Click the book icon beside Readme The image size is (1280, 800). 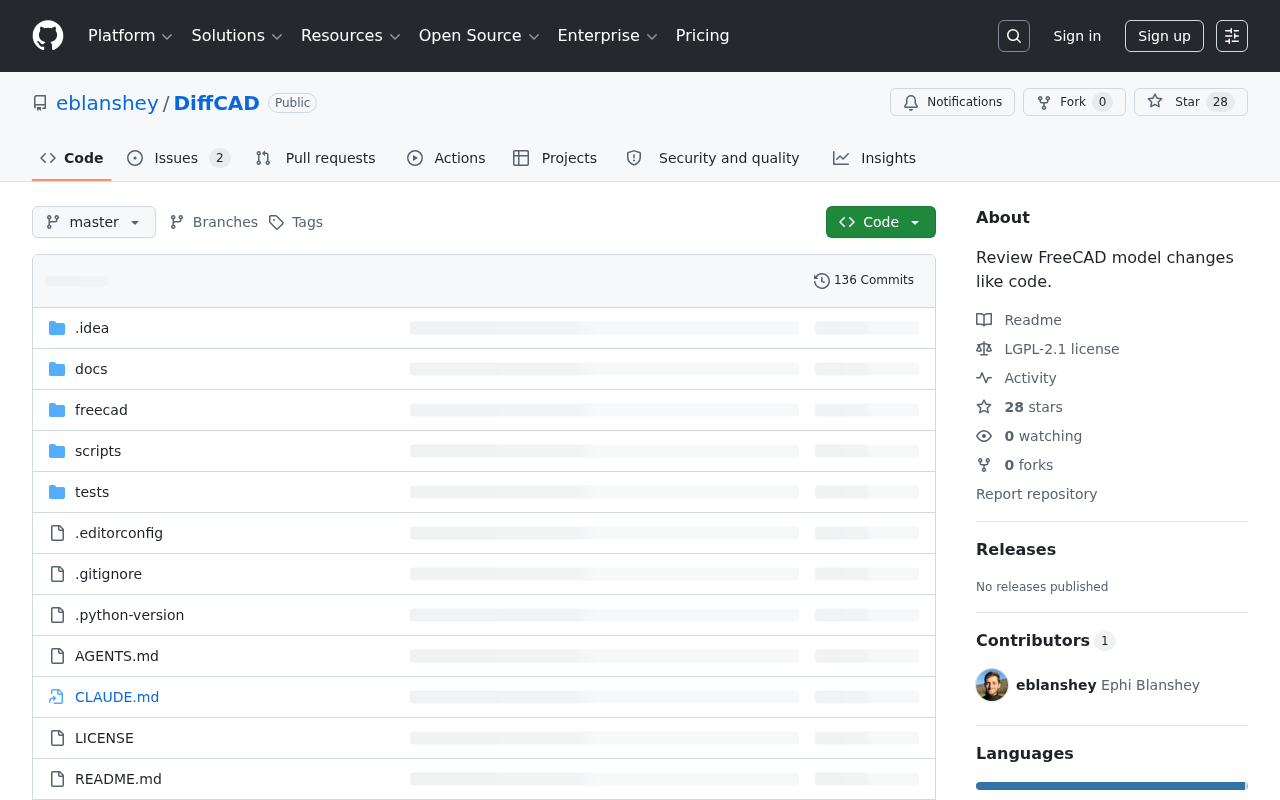984,320
